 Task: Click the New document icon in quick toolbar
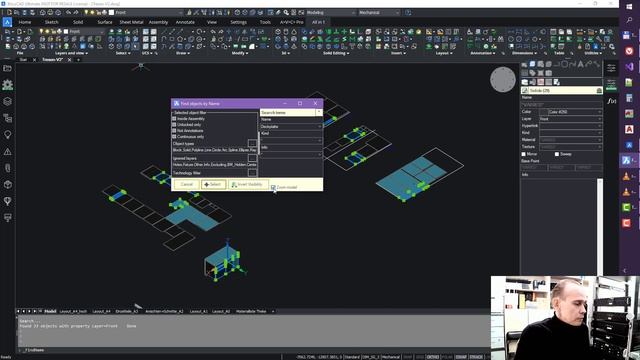pyautogui.click(x=9, y=13)
